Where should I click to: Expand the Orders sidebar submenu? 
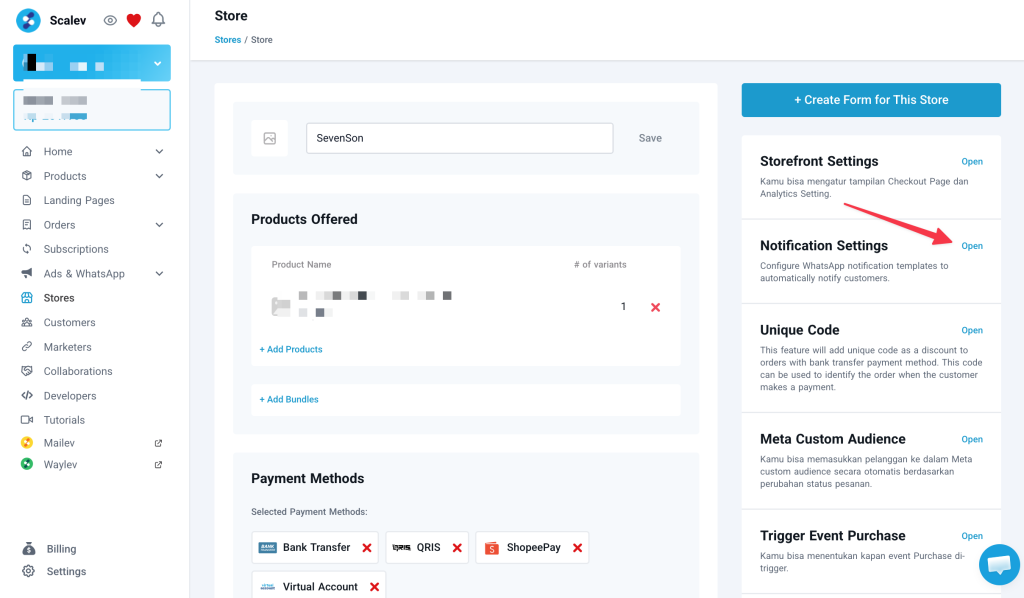point(159,225)
